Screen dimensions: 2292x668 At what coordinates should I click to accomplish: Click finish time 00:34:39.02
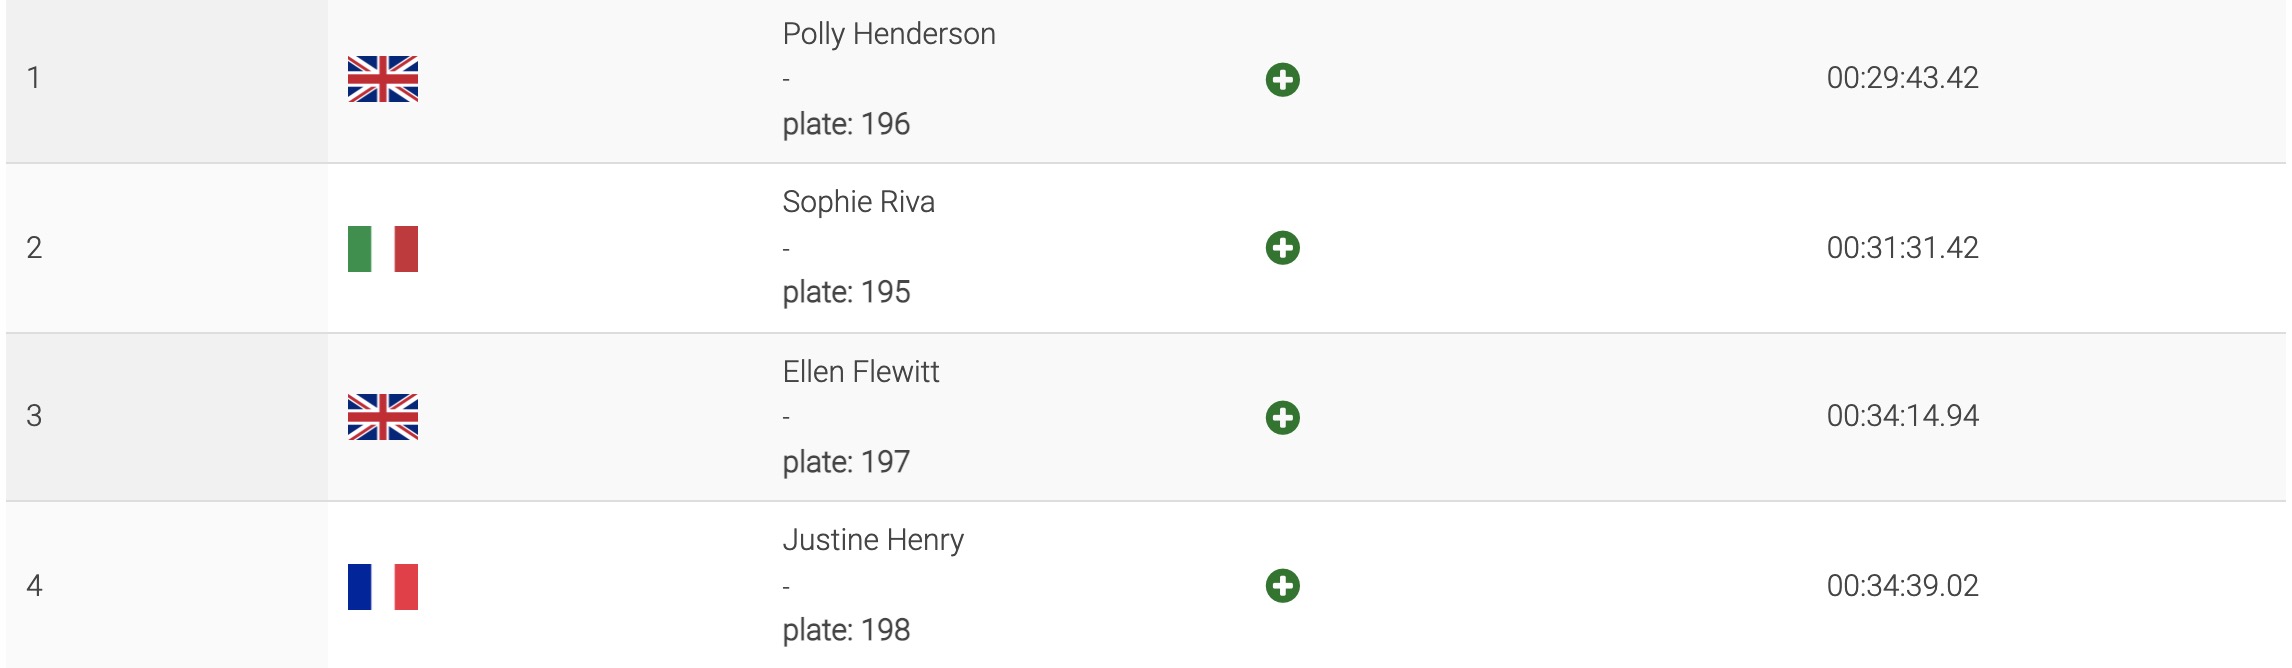(1903, 586)
